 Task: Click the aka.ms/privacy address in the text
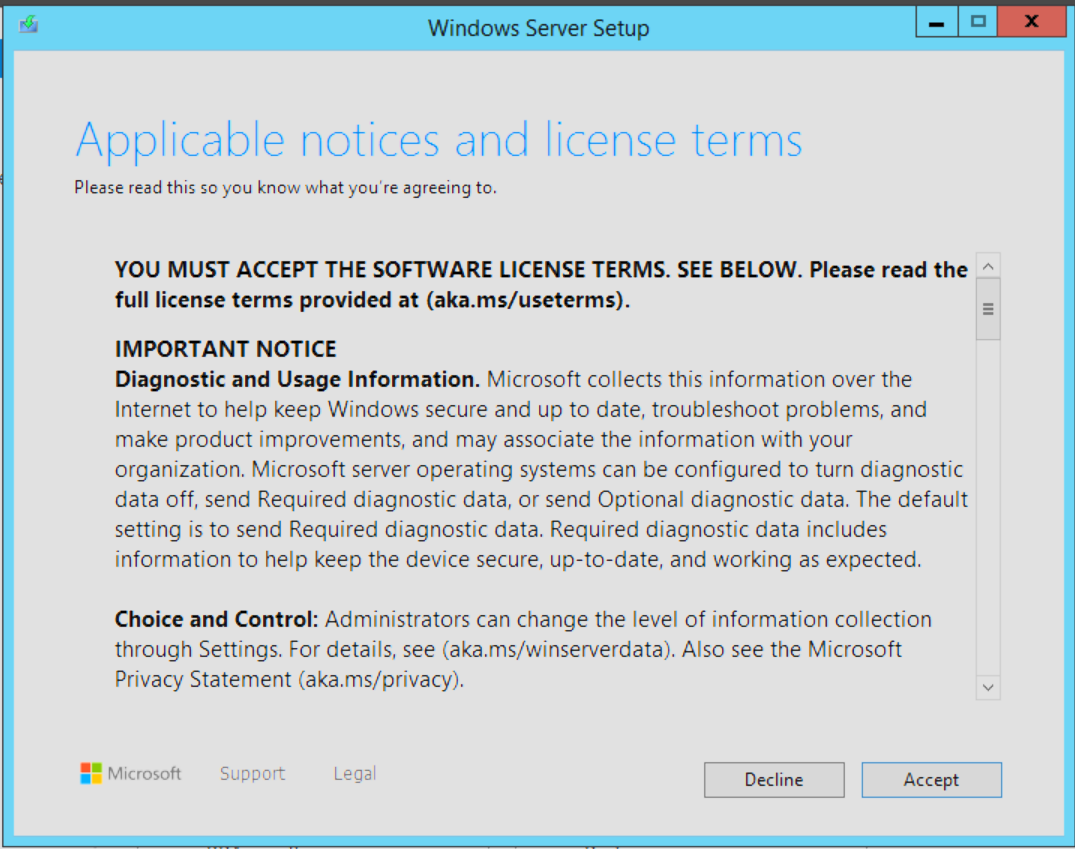[x=393, y=679]
